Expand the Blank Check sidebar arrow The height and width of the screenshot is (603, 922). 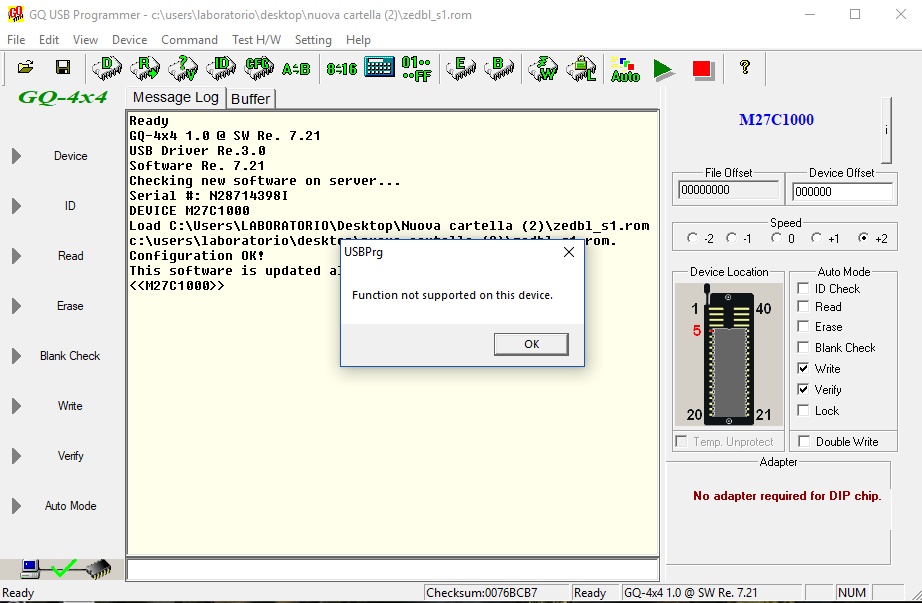pos(16,356)
